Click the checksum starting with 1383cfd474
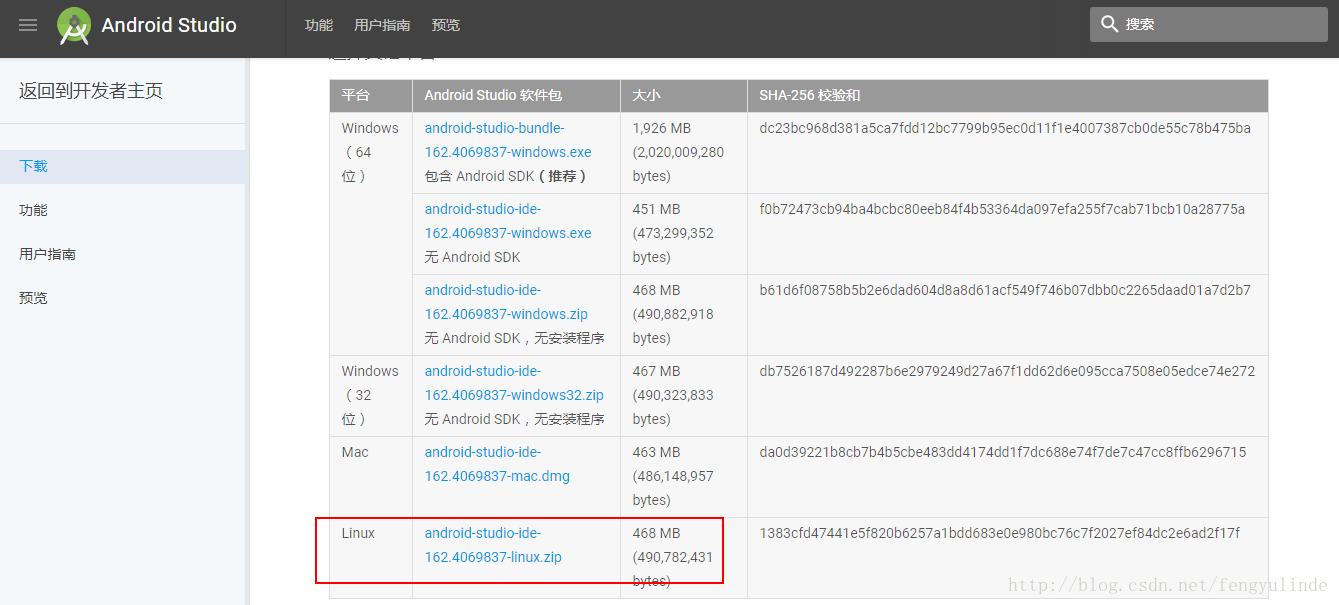Screen dimensions: 1339x605 tap(1000, 533)
